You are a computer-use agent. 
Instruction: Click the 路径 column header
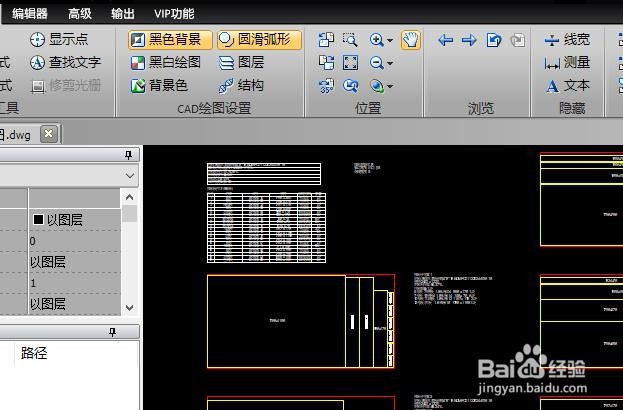(x=34, y=353)
